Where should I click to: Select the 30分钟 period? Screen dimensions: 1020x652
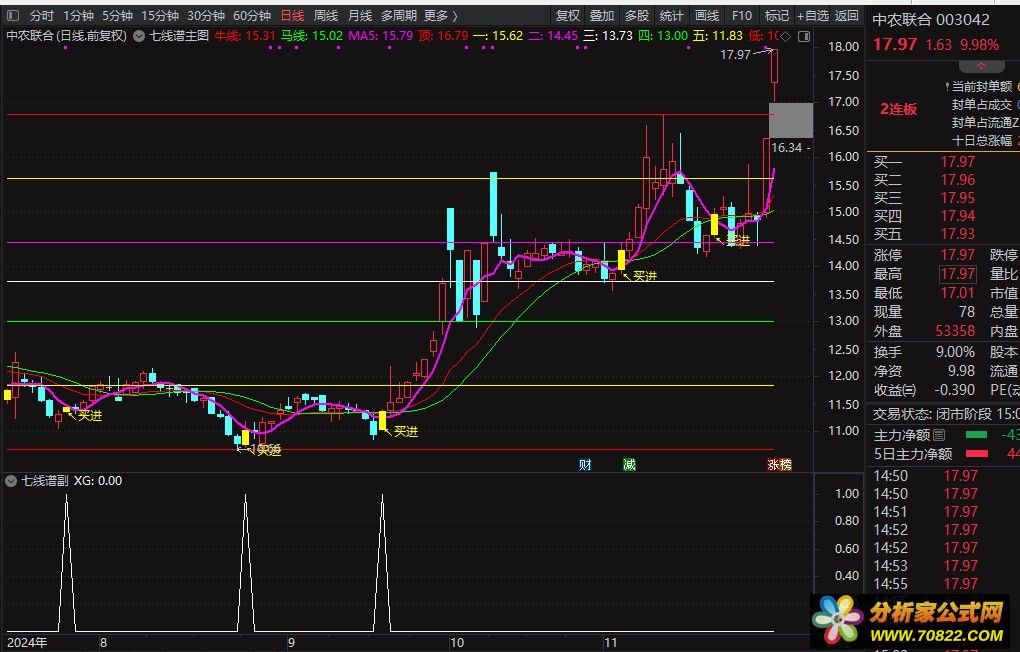(x=206, y=16)
